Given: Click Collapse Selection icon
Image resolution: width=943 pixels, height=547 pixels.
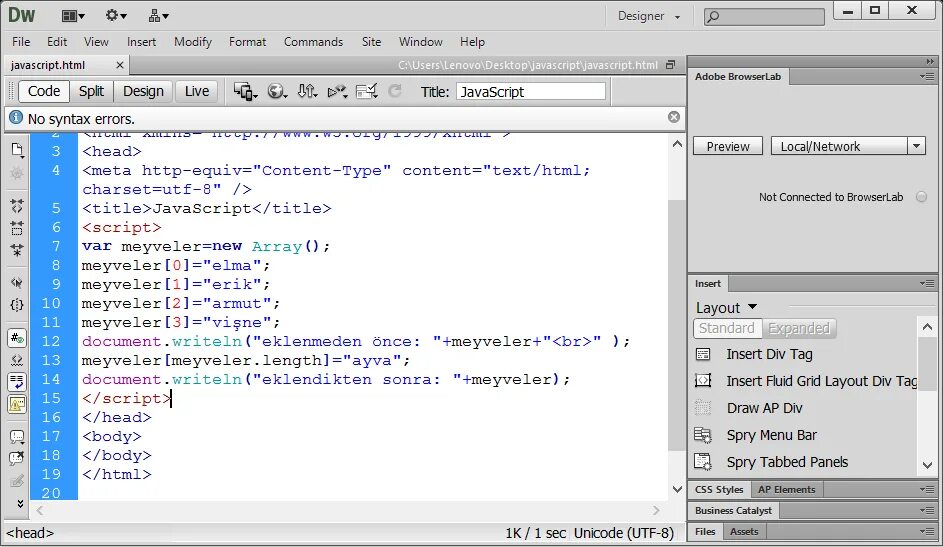Looking at the screenshot, I should point(17,228).
